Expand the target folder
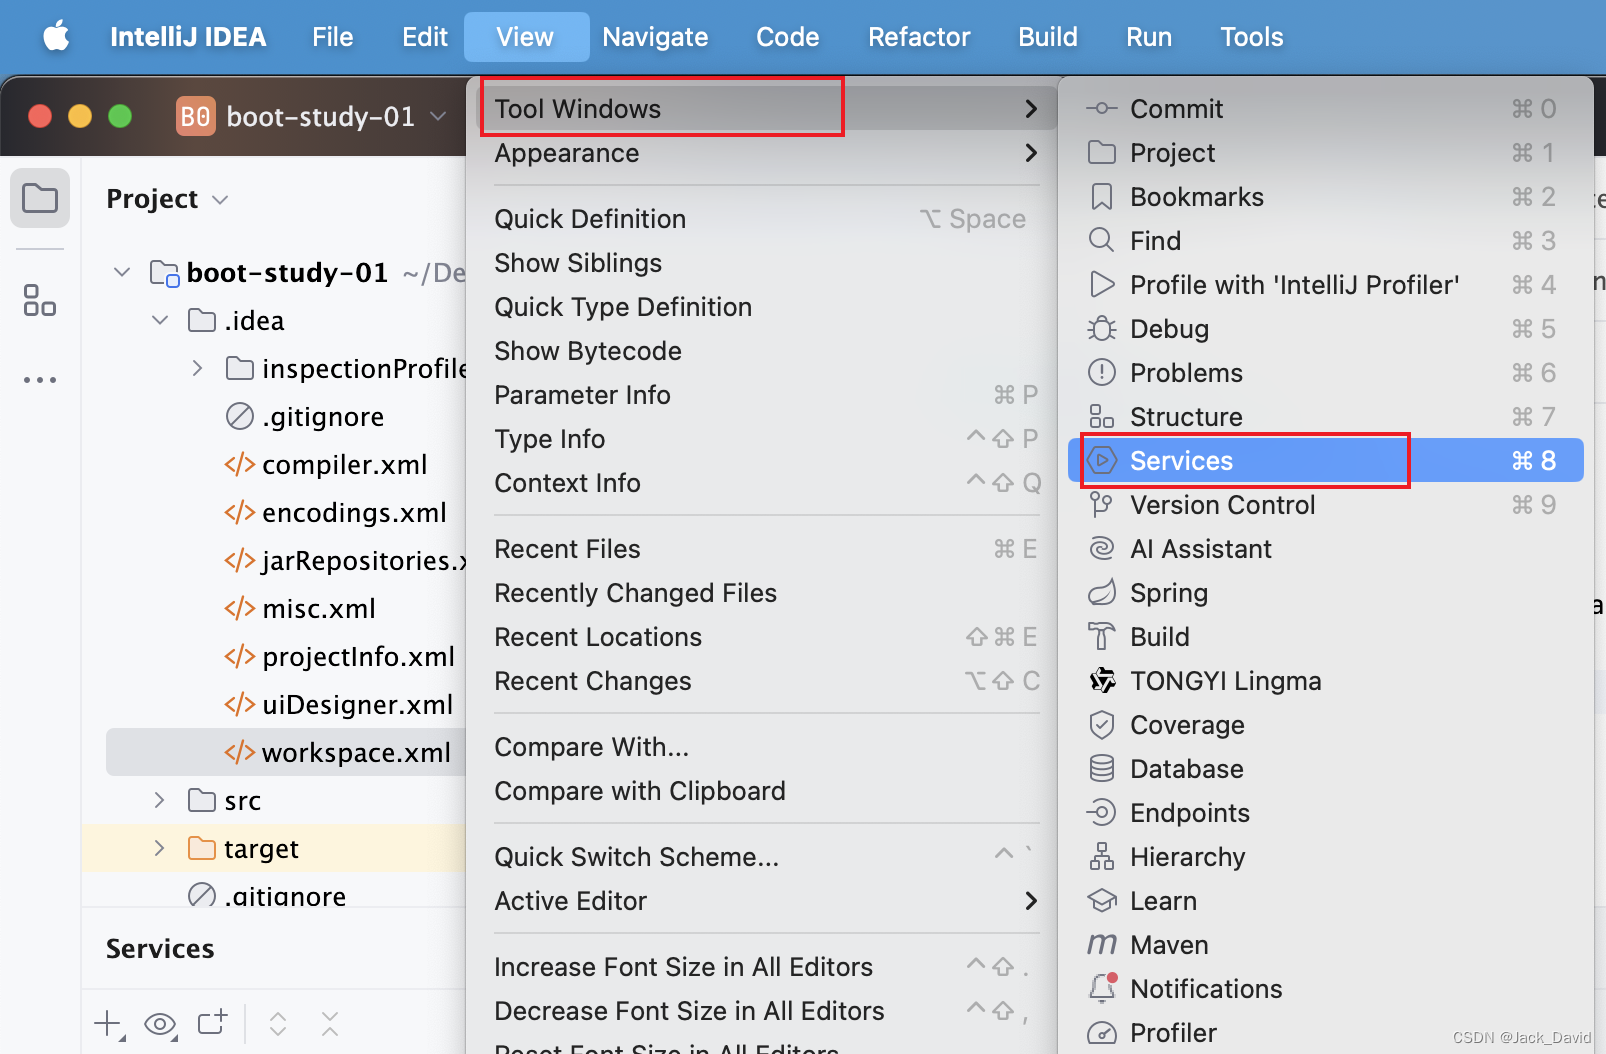The height and width of the screenshot is (1054, 1606). click(x=159, y=848)
